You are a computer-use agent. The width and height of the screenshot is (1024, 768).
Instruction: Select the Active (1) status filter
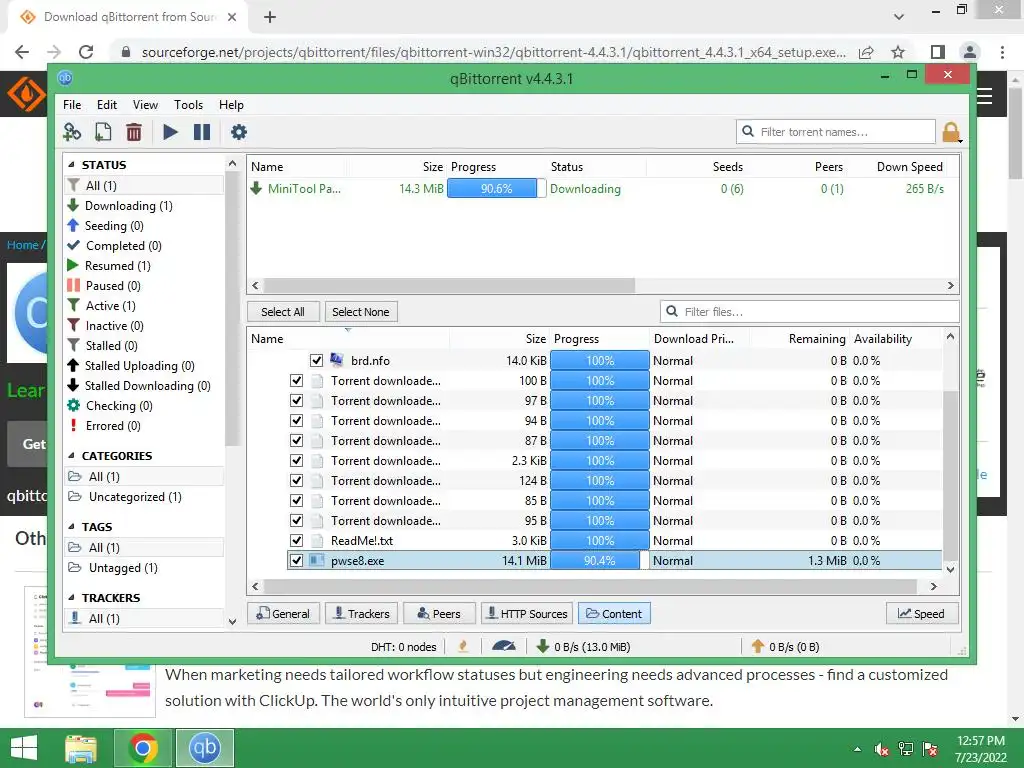tap(110, 306)
